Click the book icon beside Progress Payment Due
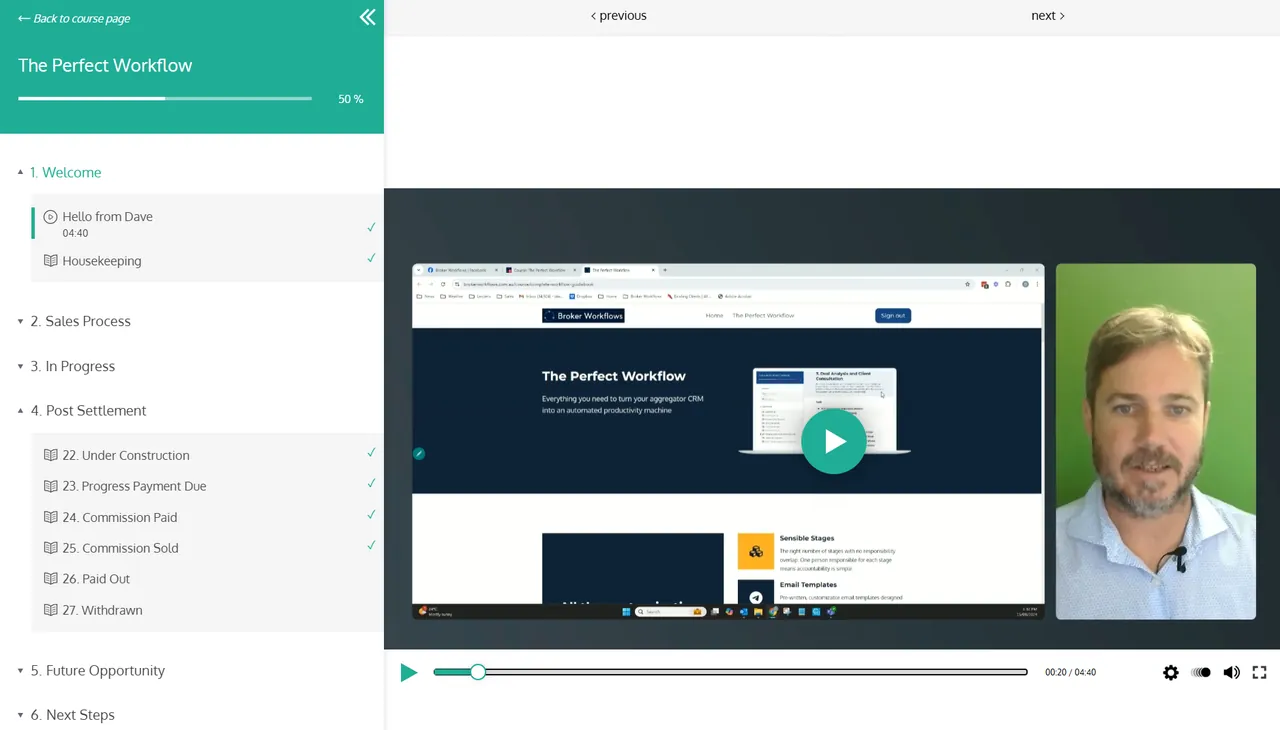 pyautogui.click(x=50, y=486)
